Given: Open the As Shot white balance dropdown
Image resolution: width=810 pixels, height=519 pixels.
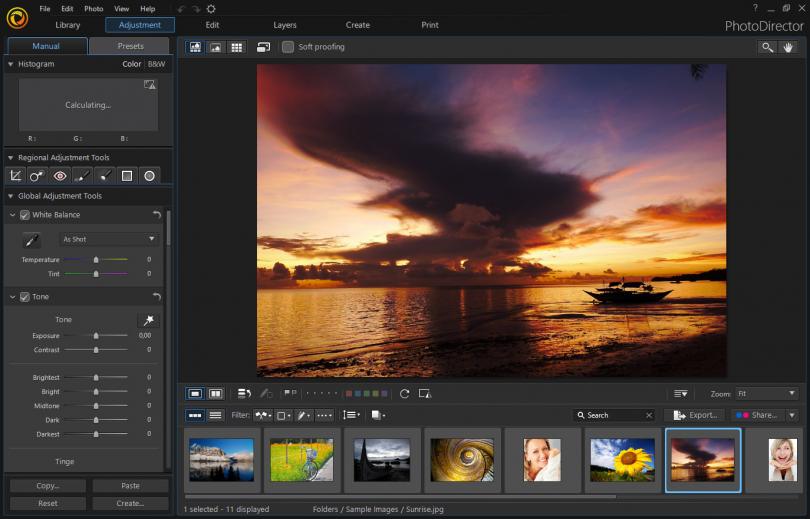Looking at the screenshot, I should (108, 239).
